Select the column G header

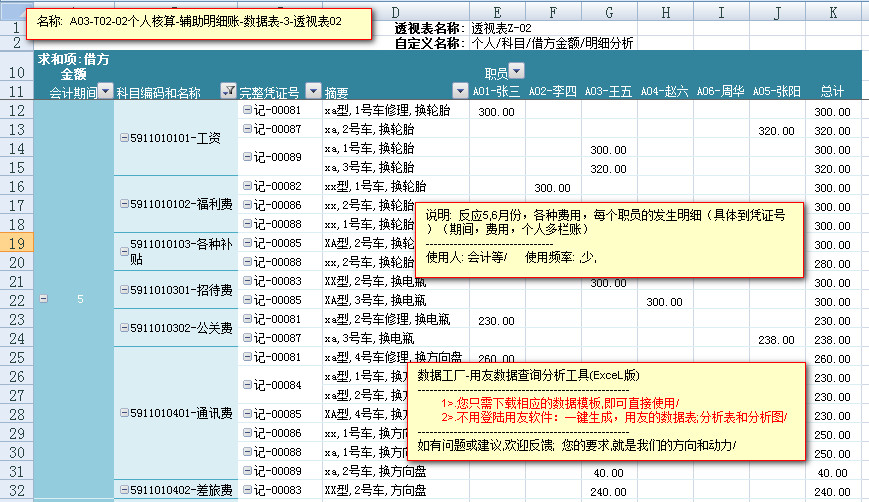[x=609, y=11]
